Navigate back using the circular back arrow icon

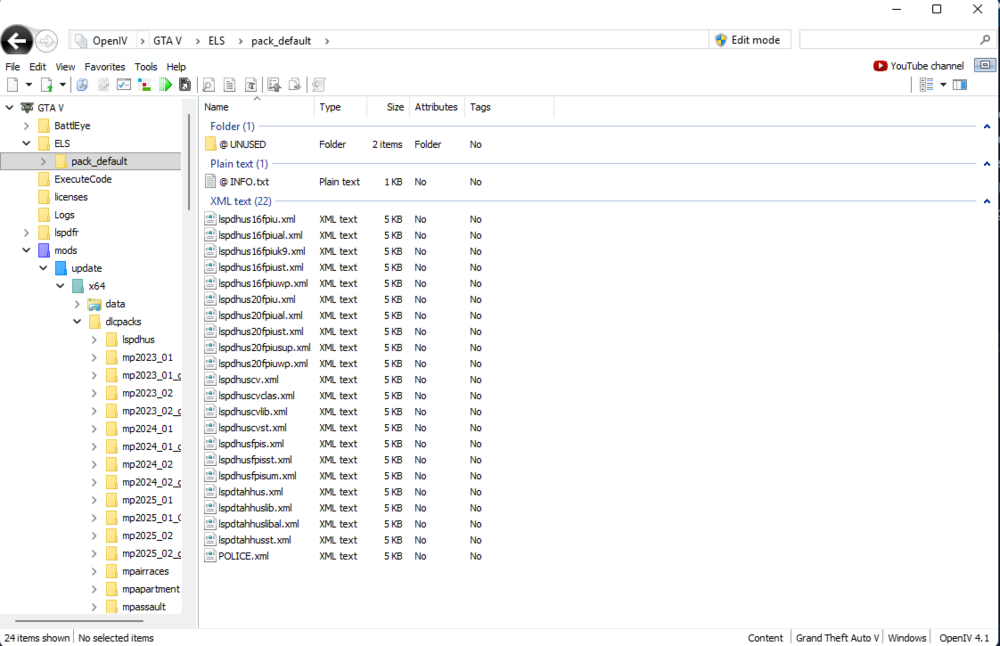pyautogui.click(x=17, y=40)
